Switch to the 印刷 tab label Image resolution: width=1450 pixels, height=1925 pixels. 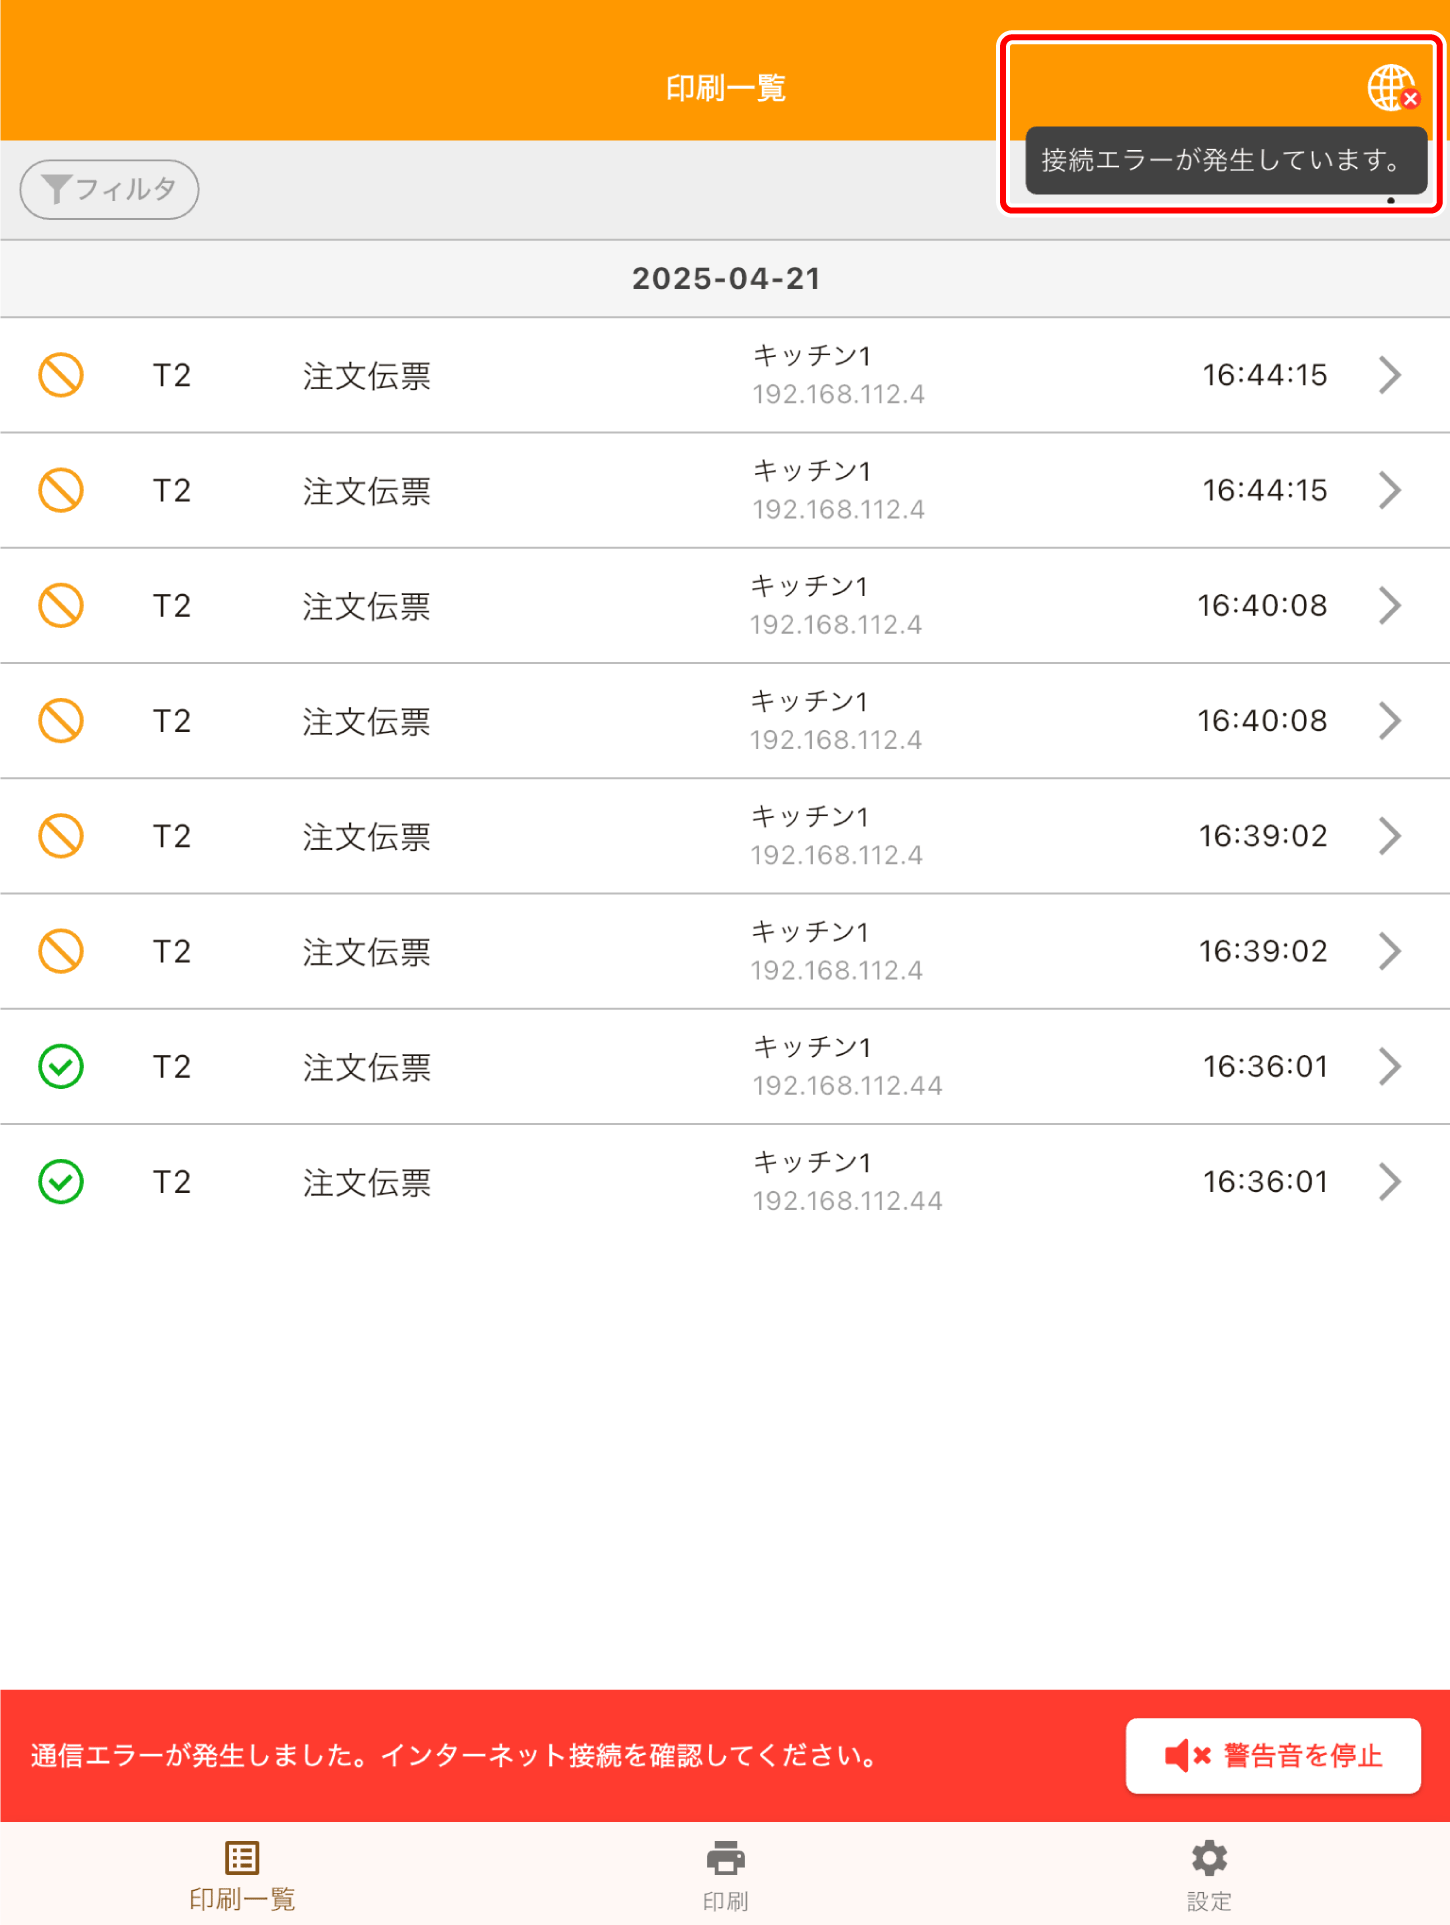click(725, 1900)
